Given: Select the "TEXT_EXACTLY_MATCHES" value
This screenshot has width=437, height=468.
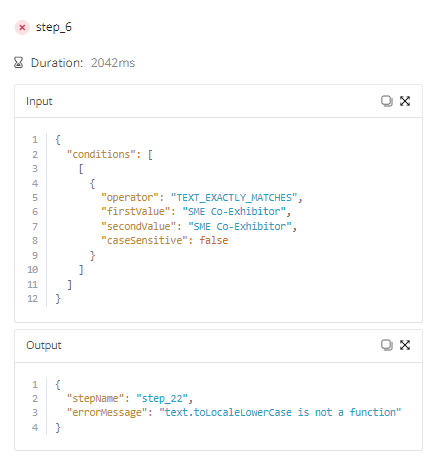Looking at the screenshot, I should coord(234,198).
